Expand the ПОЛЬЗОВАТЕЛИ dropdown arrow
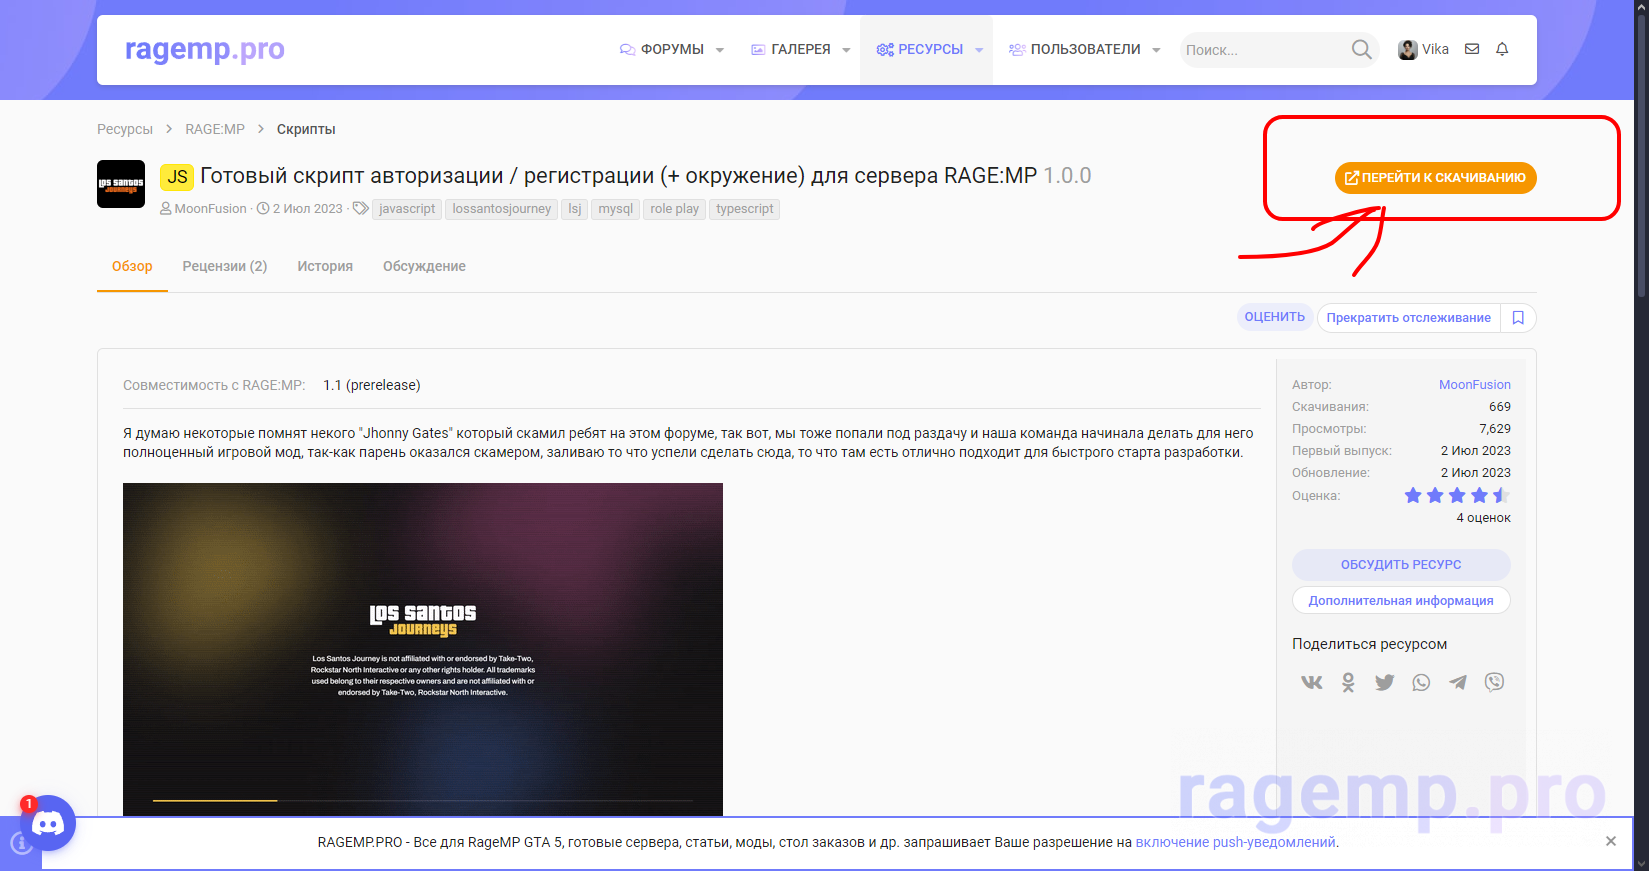1649x871 pixels. pos(1156,50)
